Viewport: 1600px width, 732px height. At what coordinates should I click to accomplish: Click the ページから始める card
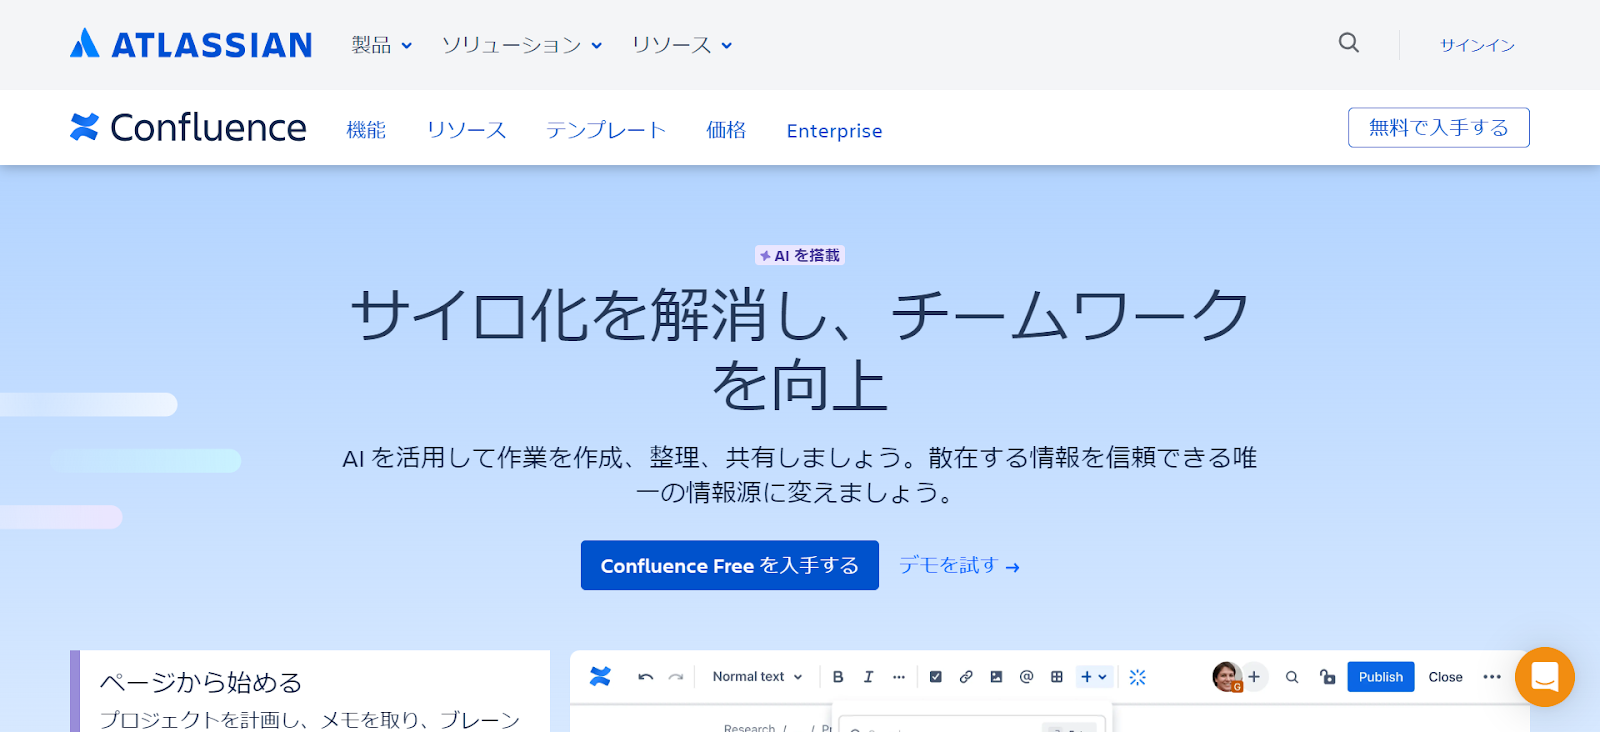click(x=310, y=692)
